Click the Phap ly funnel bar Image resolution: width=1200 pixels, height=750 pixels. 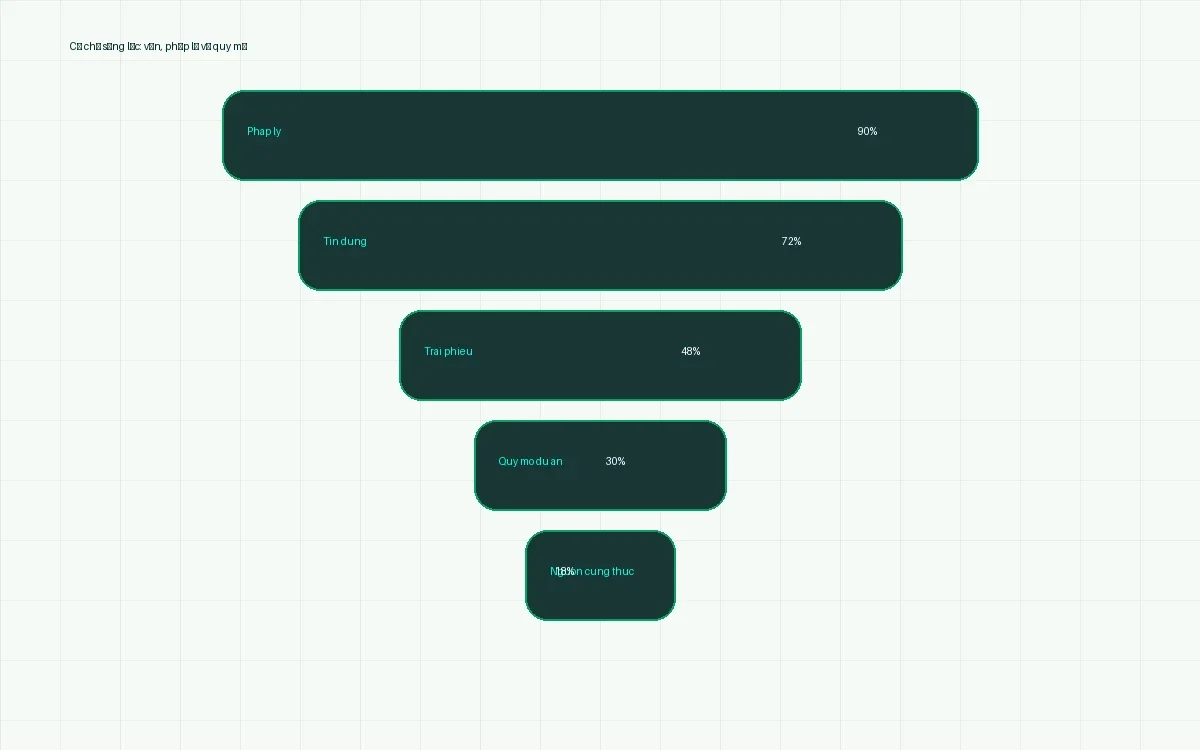click(600, 135)
